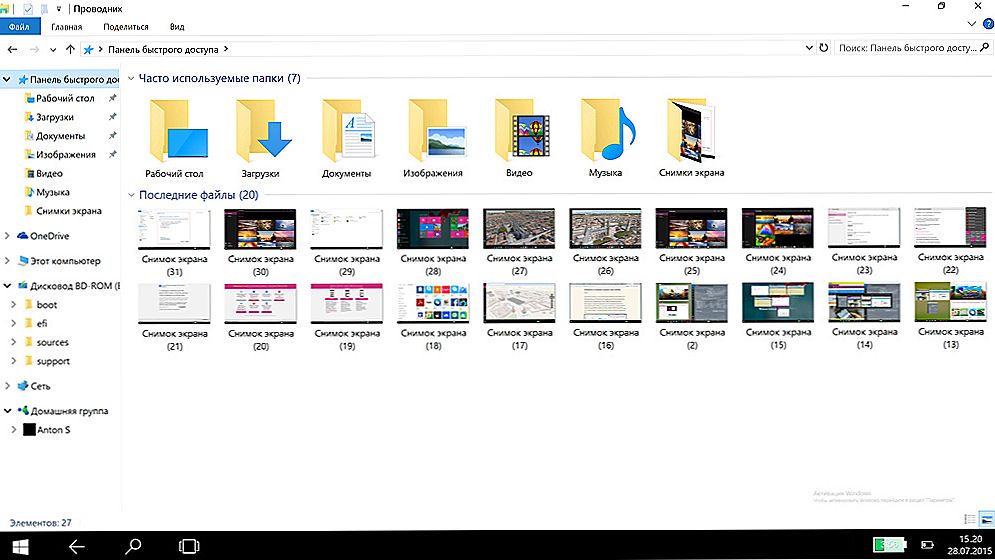Viewport: 995px width, 560px height.
Task: Unpin Рабочий стол from quick access
Action: [112, 98]
